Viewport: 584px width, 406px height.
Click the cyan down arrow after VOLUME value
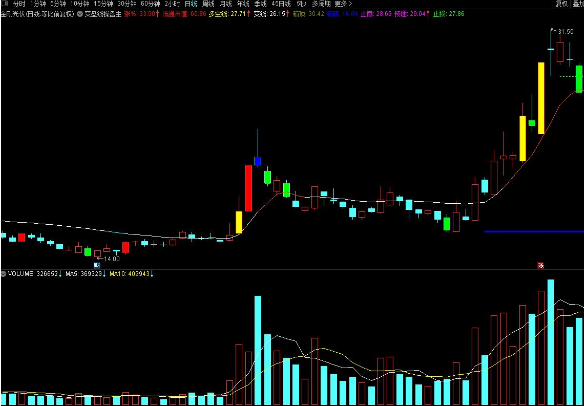click(60, 275)
